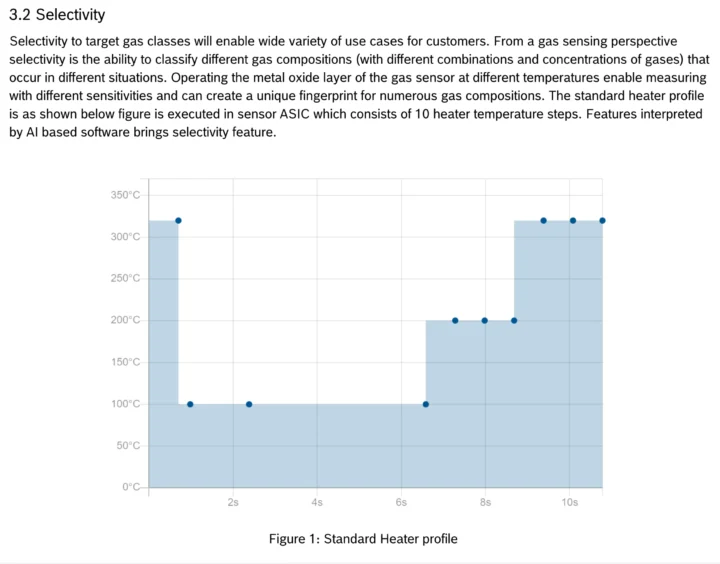Select the first 320°C point after the final step
The image size is (720, 564).
pos(543,220)
